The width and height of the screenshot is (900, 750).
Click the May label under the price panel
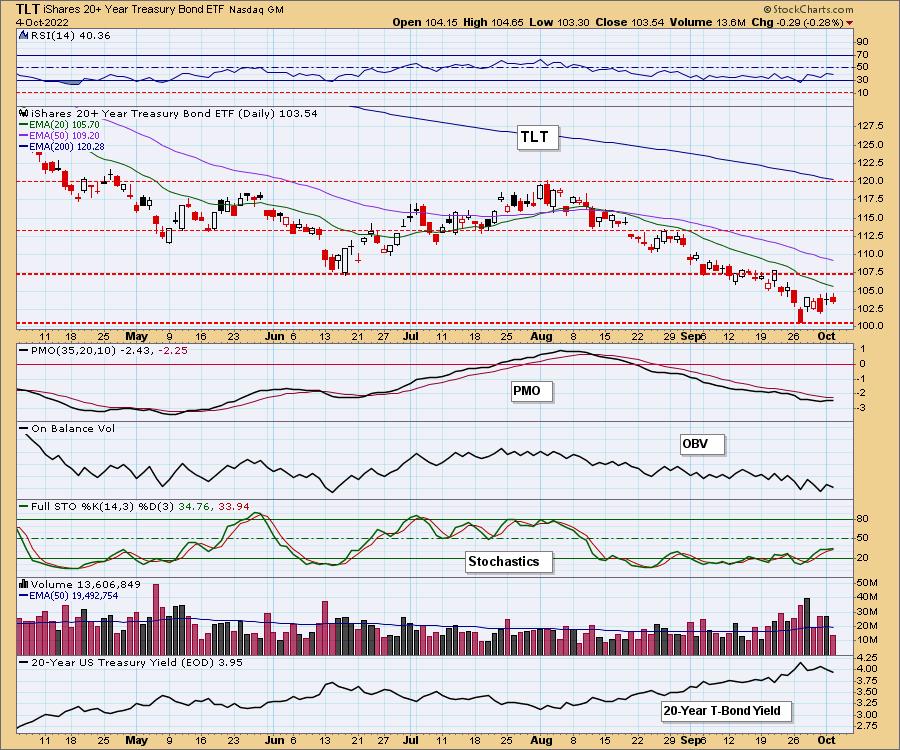[x=137, y=337]
